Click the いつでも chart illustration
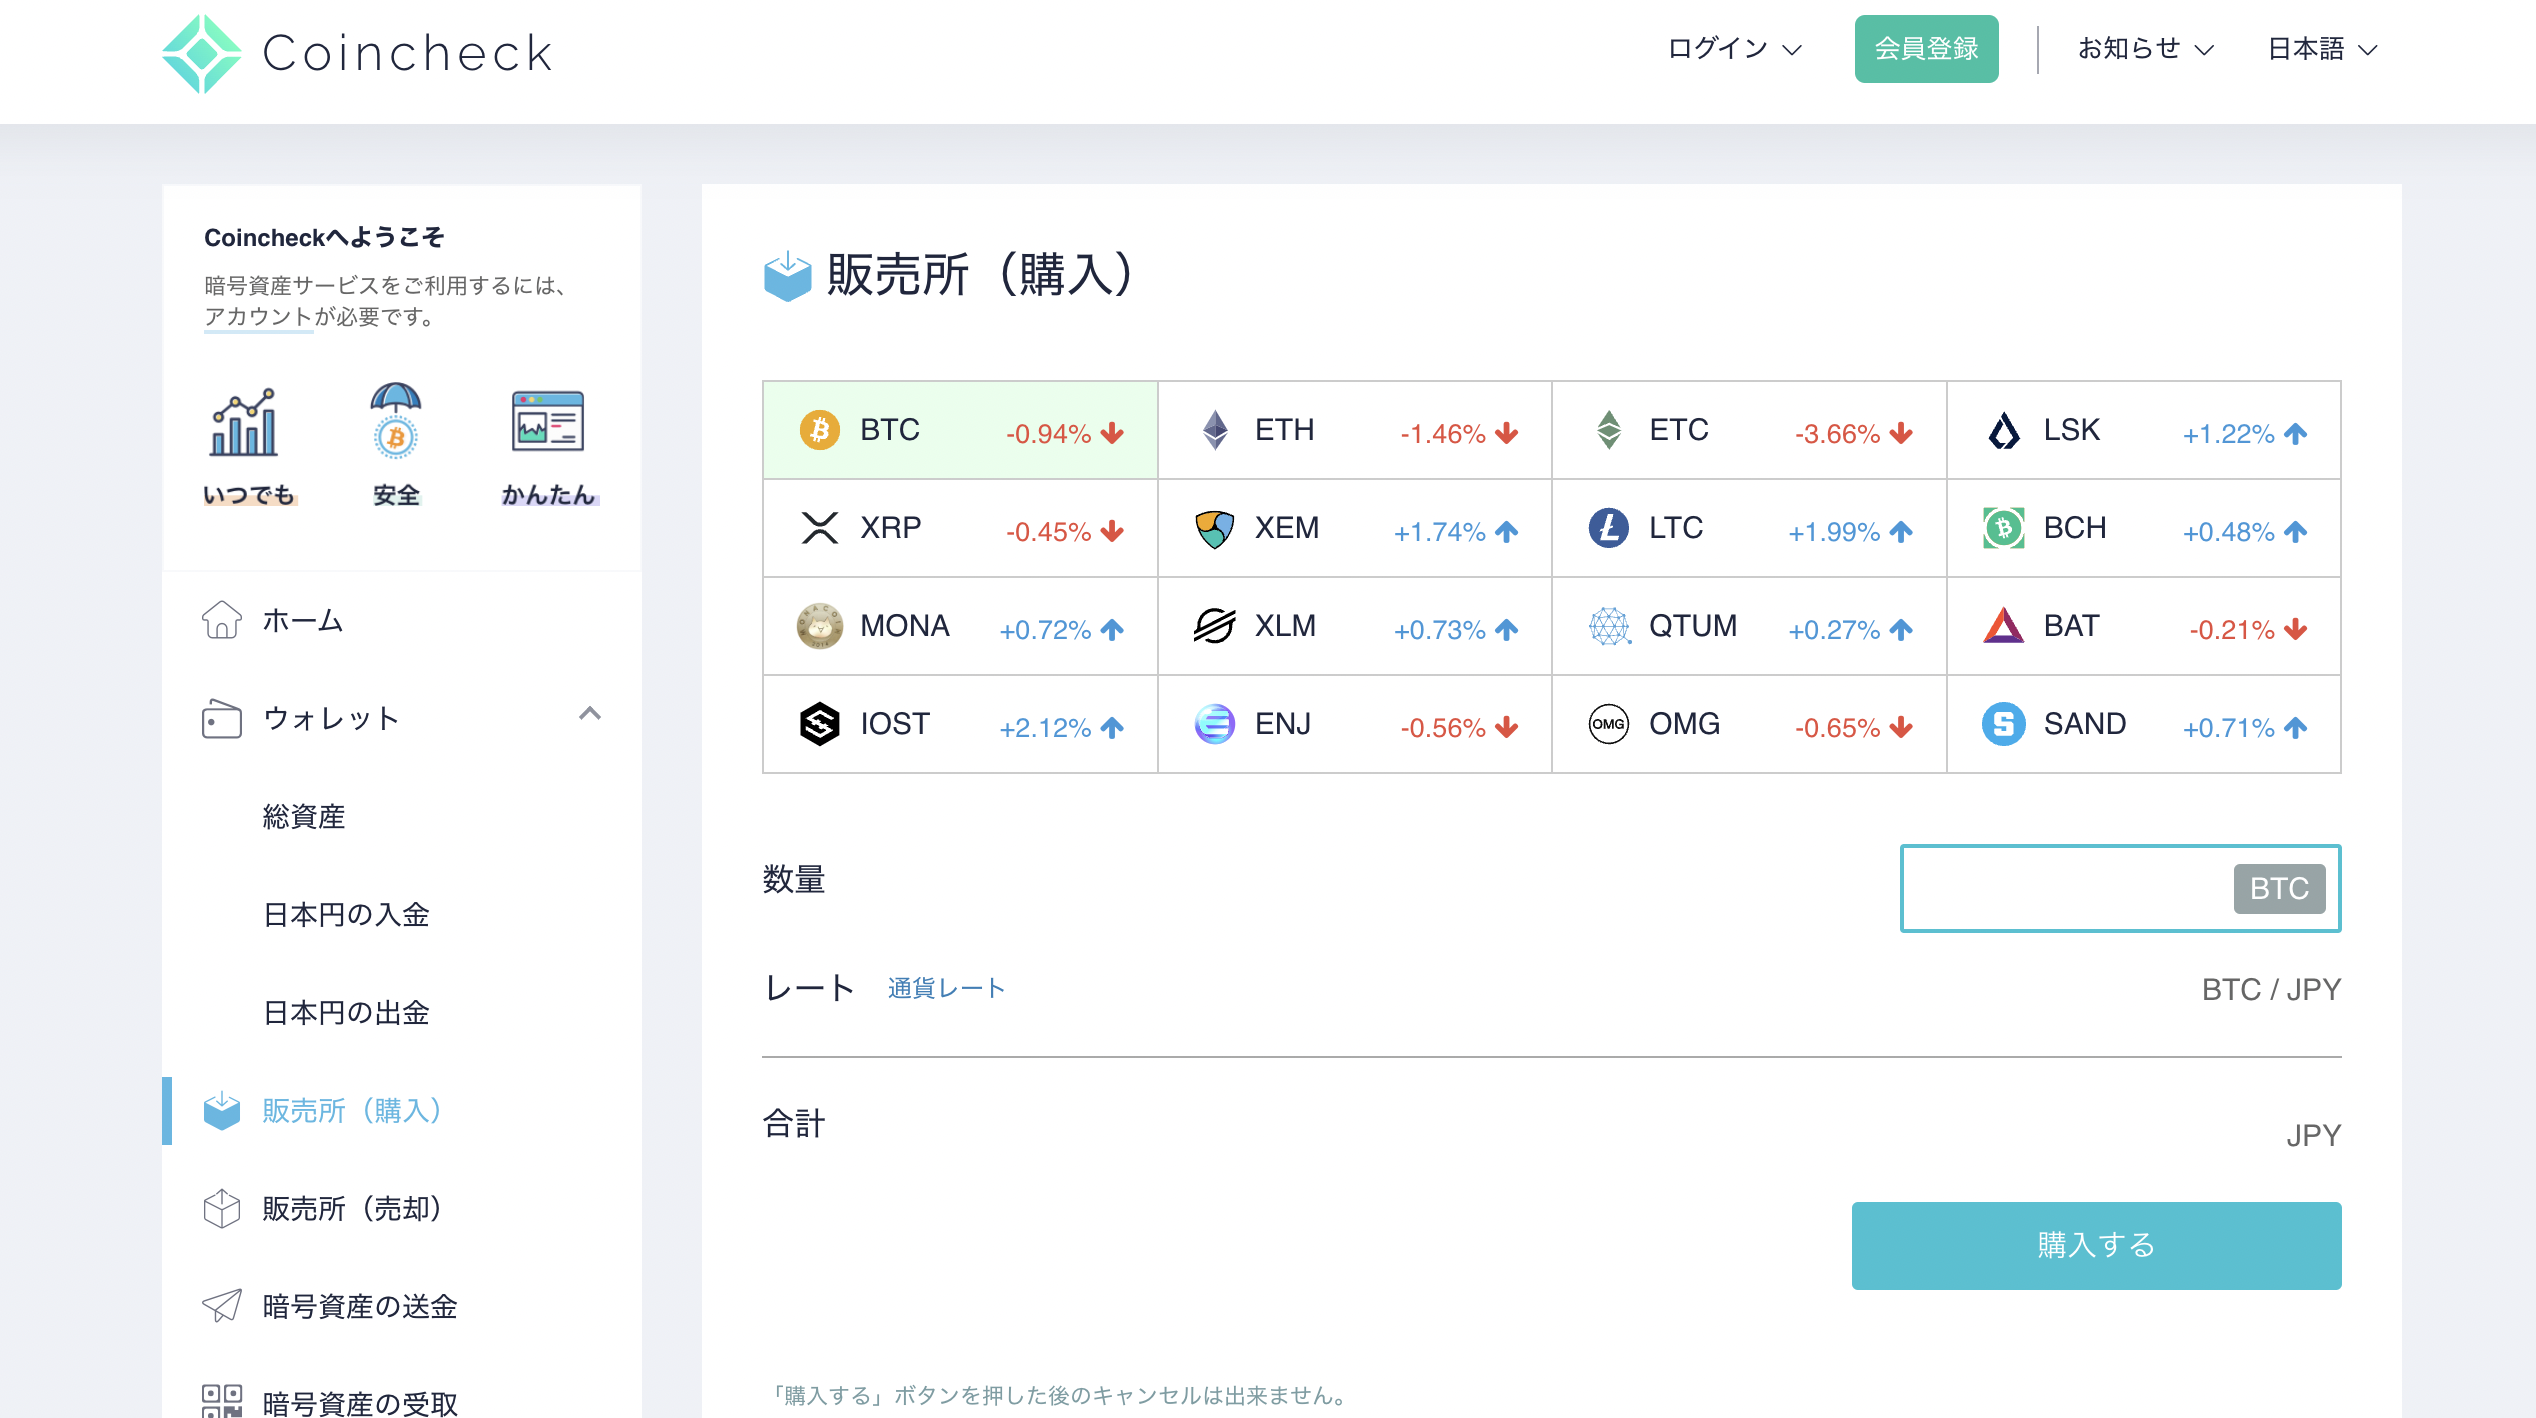Viewport: 2536px width, 1418px height. click(x=243, y=423)
